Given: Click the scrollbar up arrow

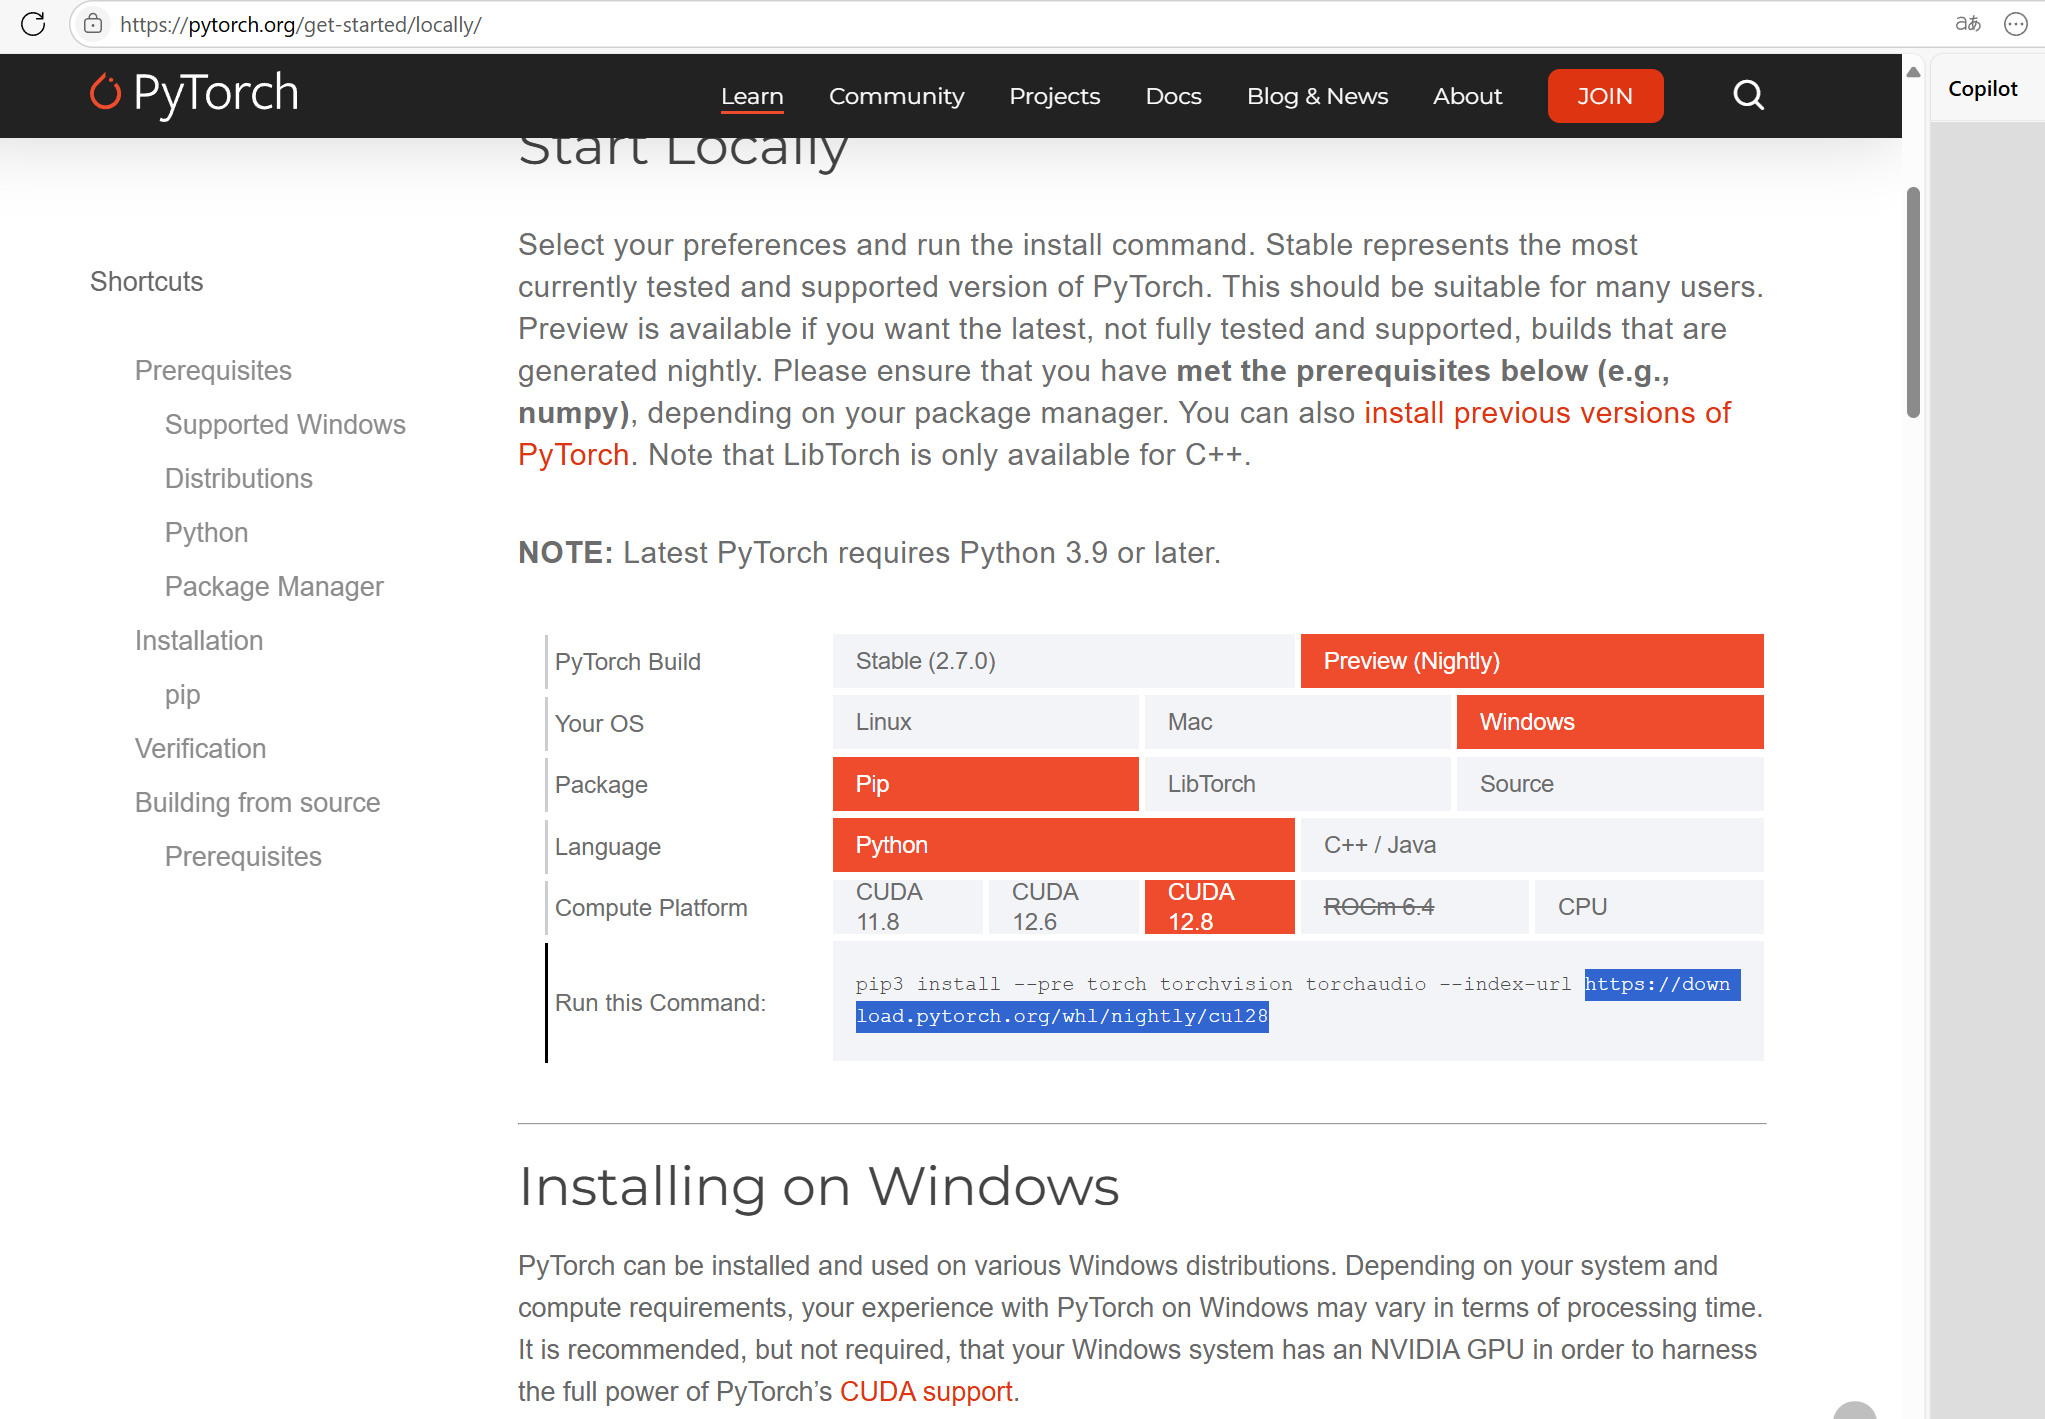Looking at the screenshot, I should tap(1913, 72).
